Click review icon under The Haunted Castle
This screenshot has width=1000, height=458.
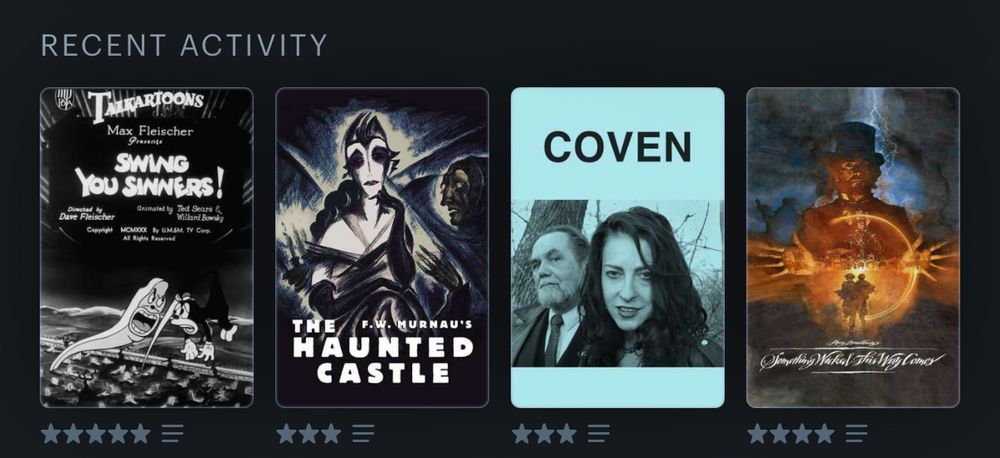[x=364, y=434]
